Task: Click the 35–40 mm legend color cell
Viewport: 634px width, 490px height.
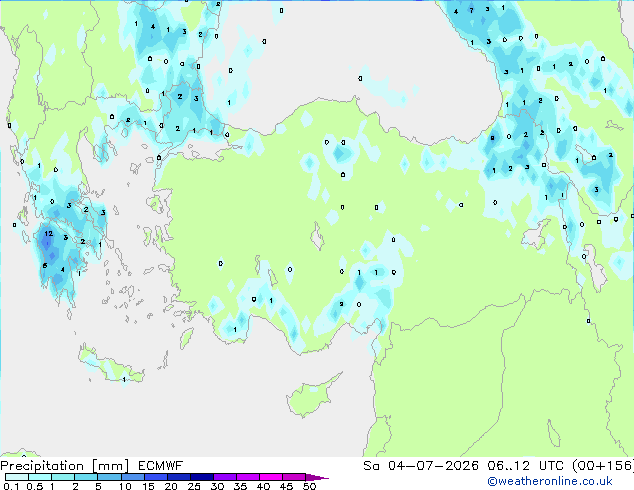Action: click(247, 477)
